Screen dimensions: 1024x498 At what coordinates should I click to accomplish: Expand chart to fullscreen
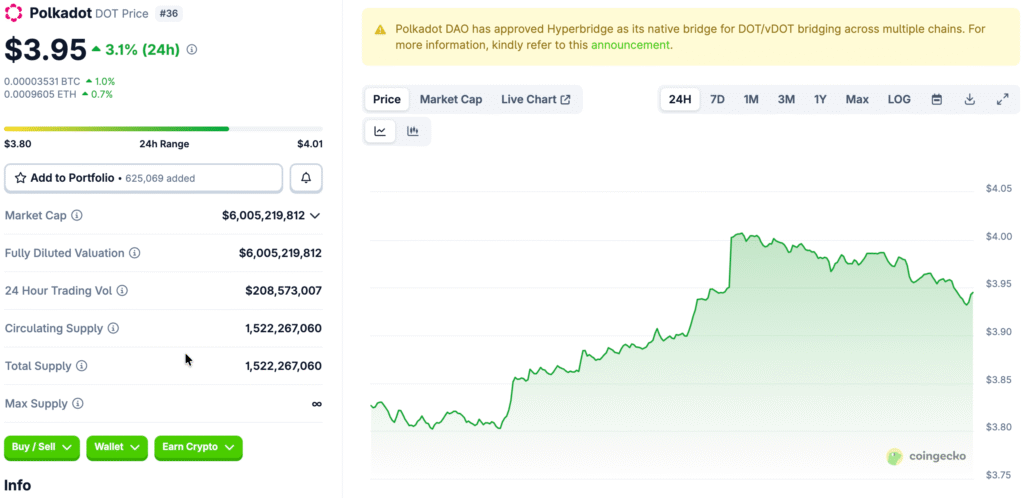click(x=1002, y=99)
